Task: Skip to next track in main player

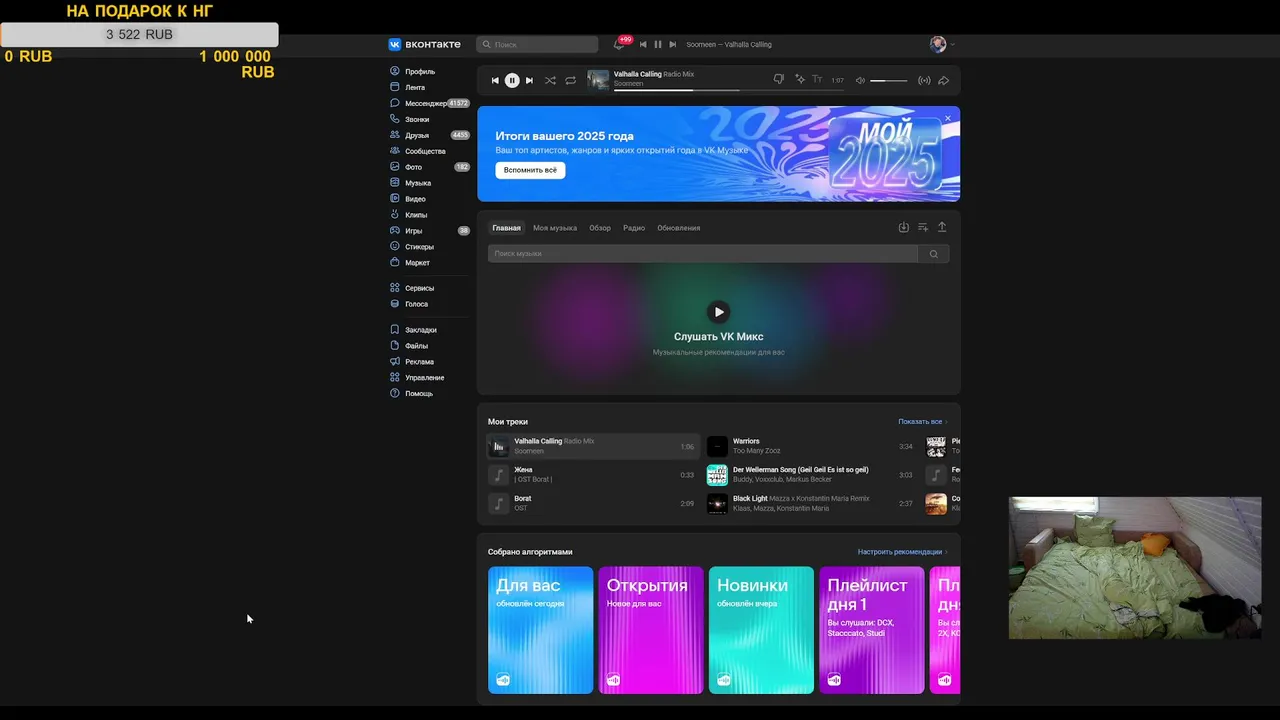Action: [529, 81]
